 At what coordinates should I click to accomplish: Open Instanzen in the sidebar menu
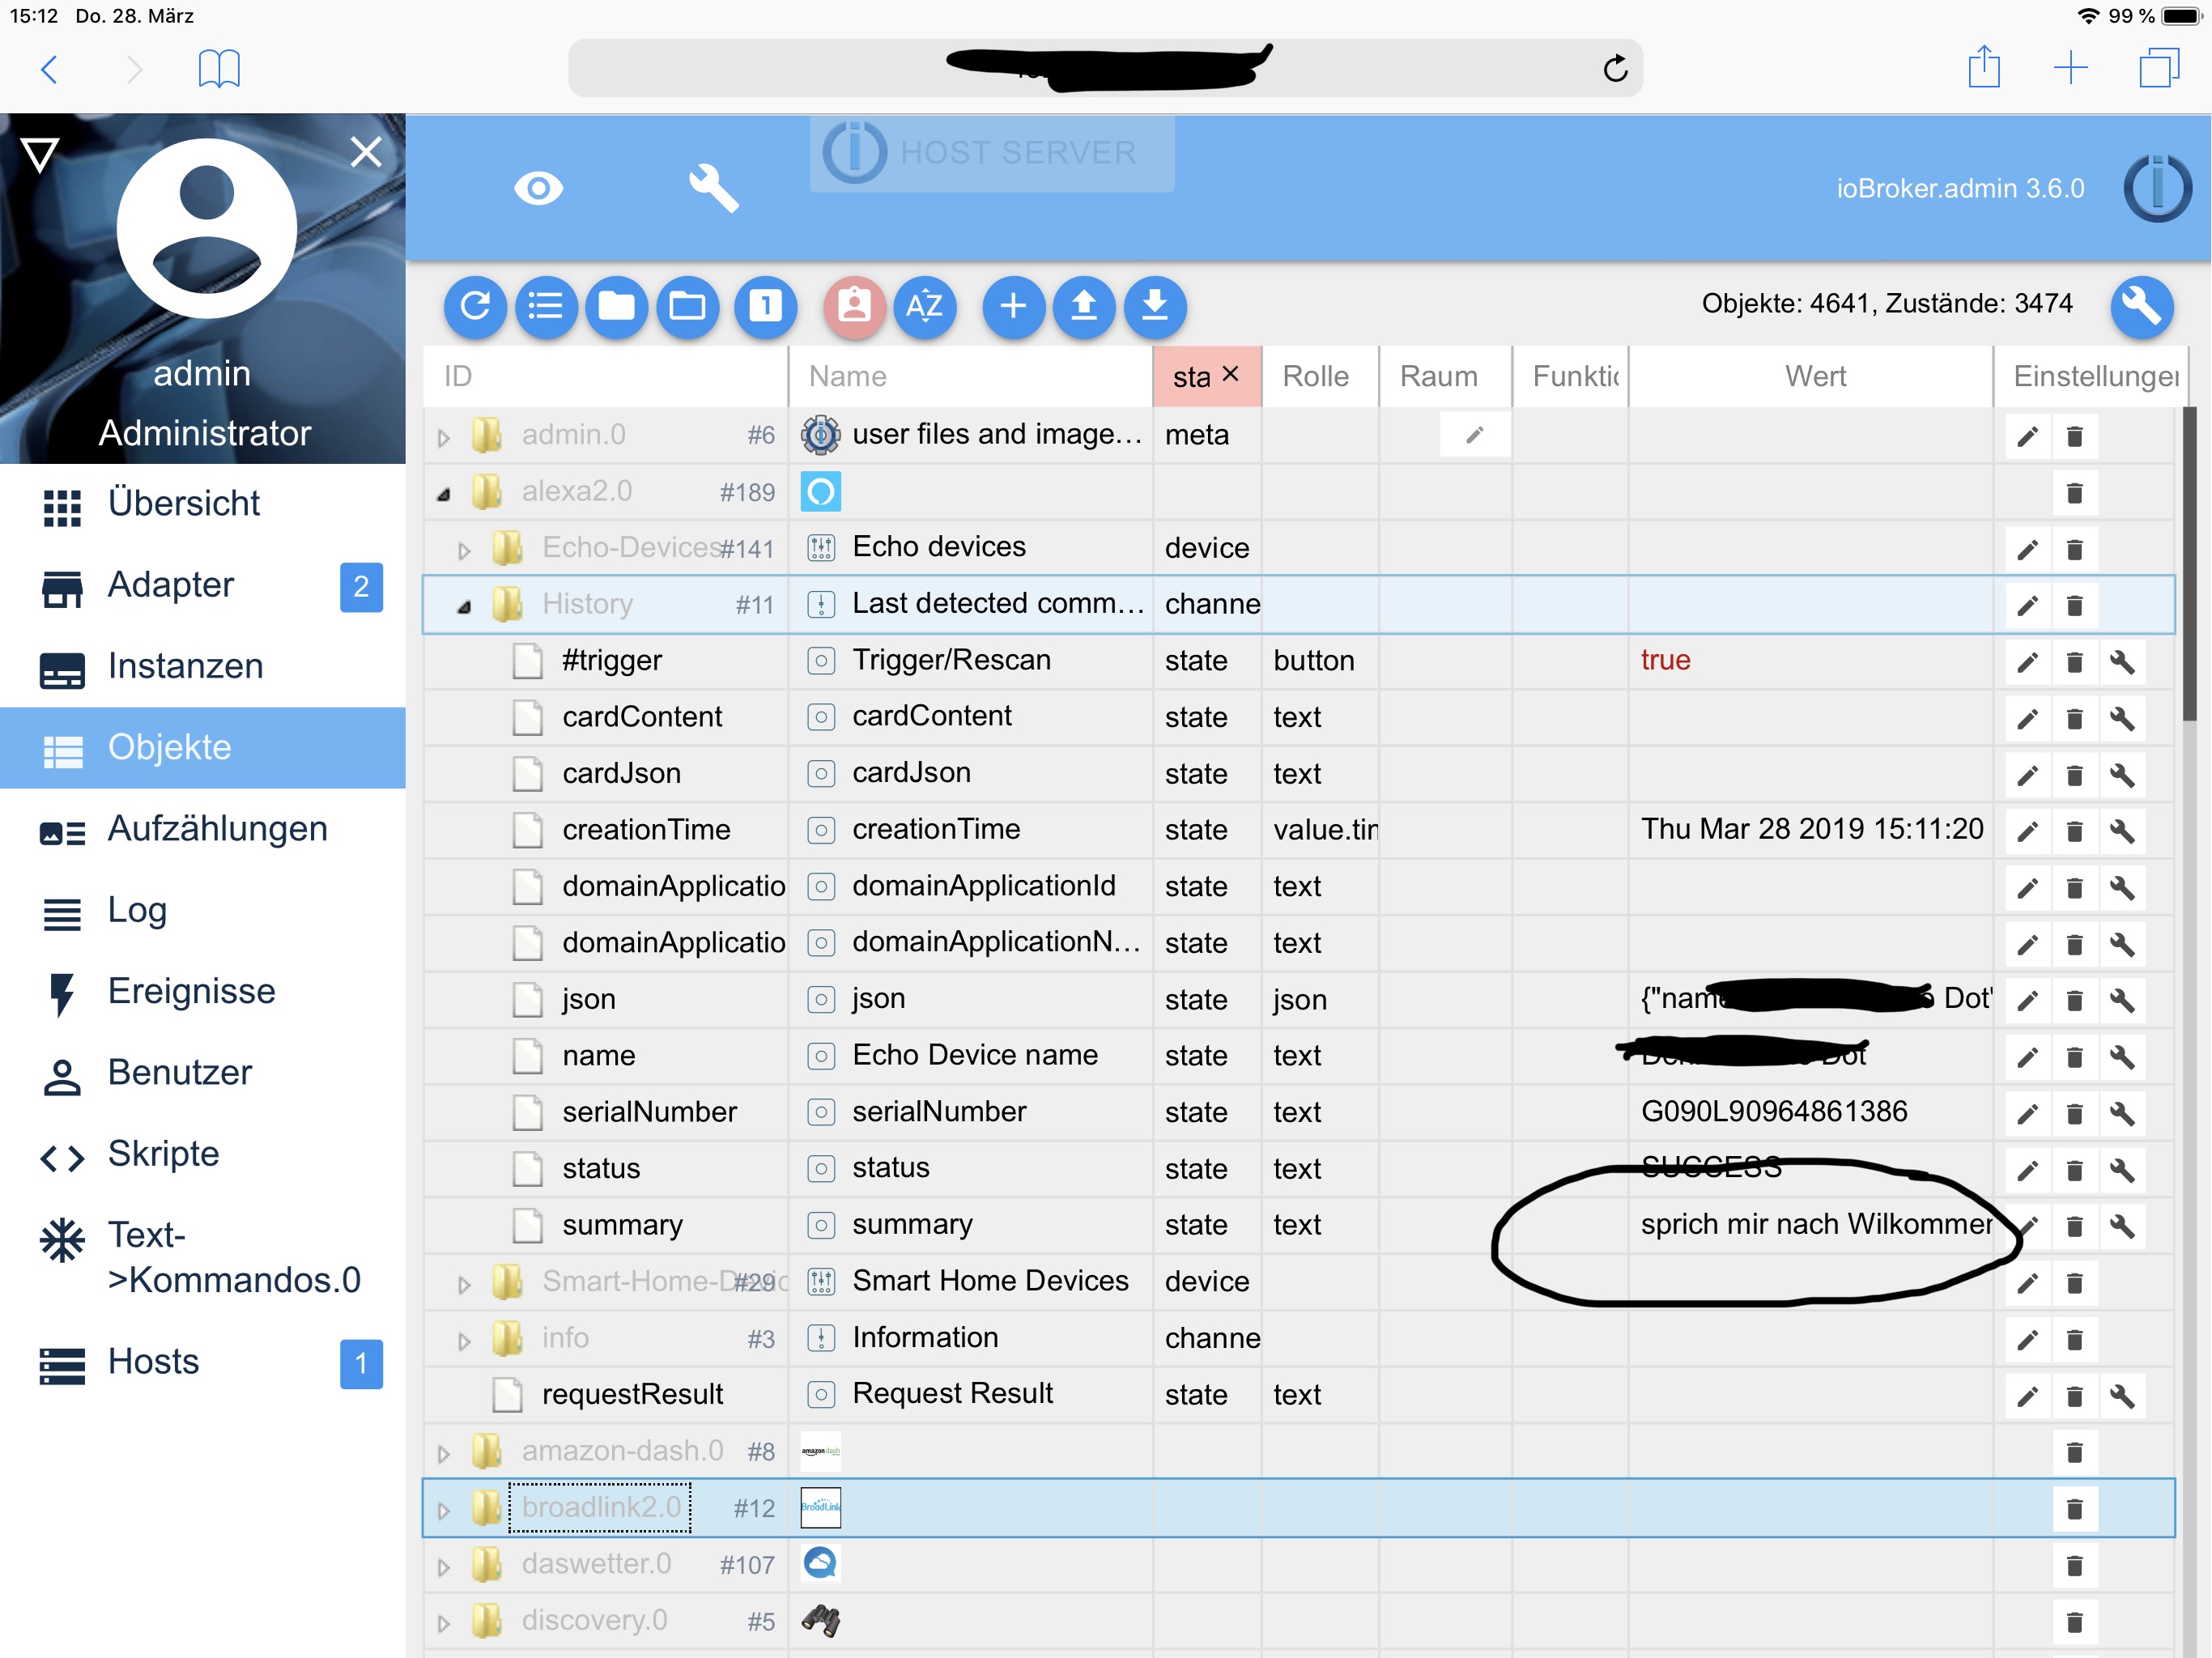pyautogui.click(x=185, y=666)
